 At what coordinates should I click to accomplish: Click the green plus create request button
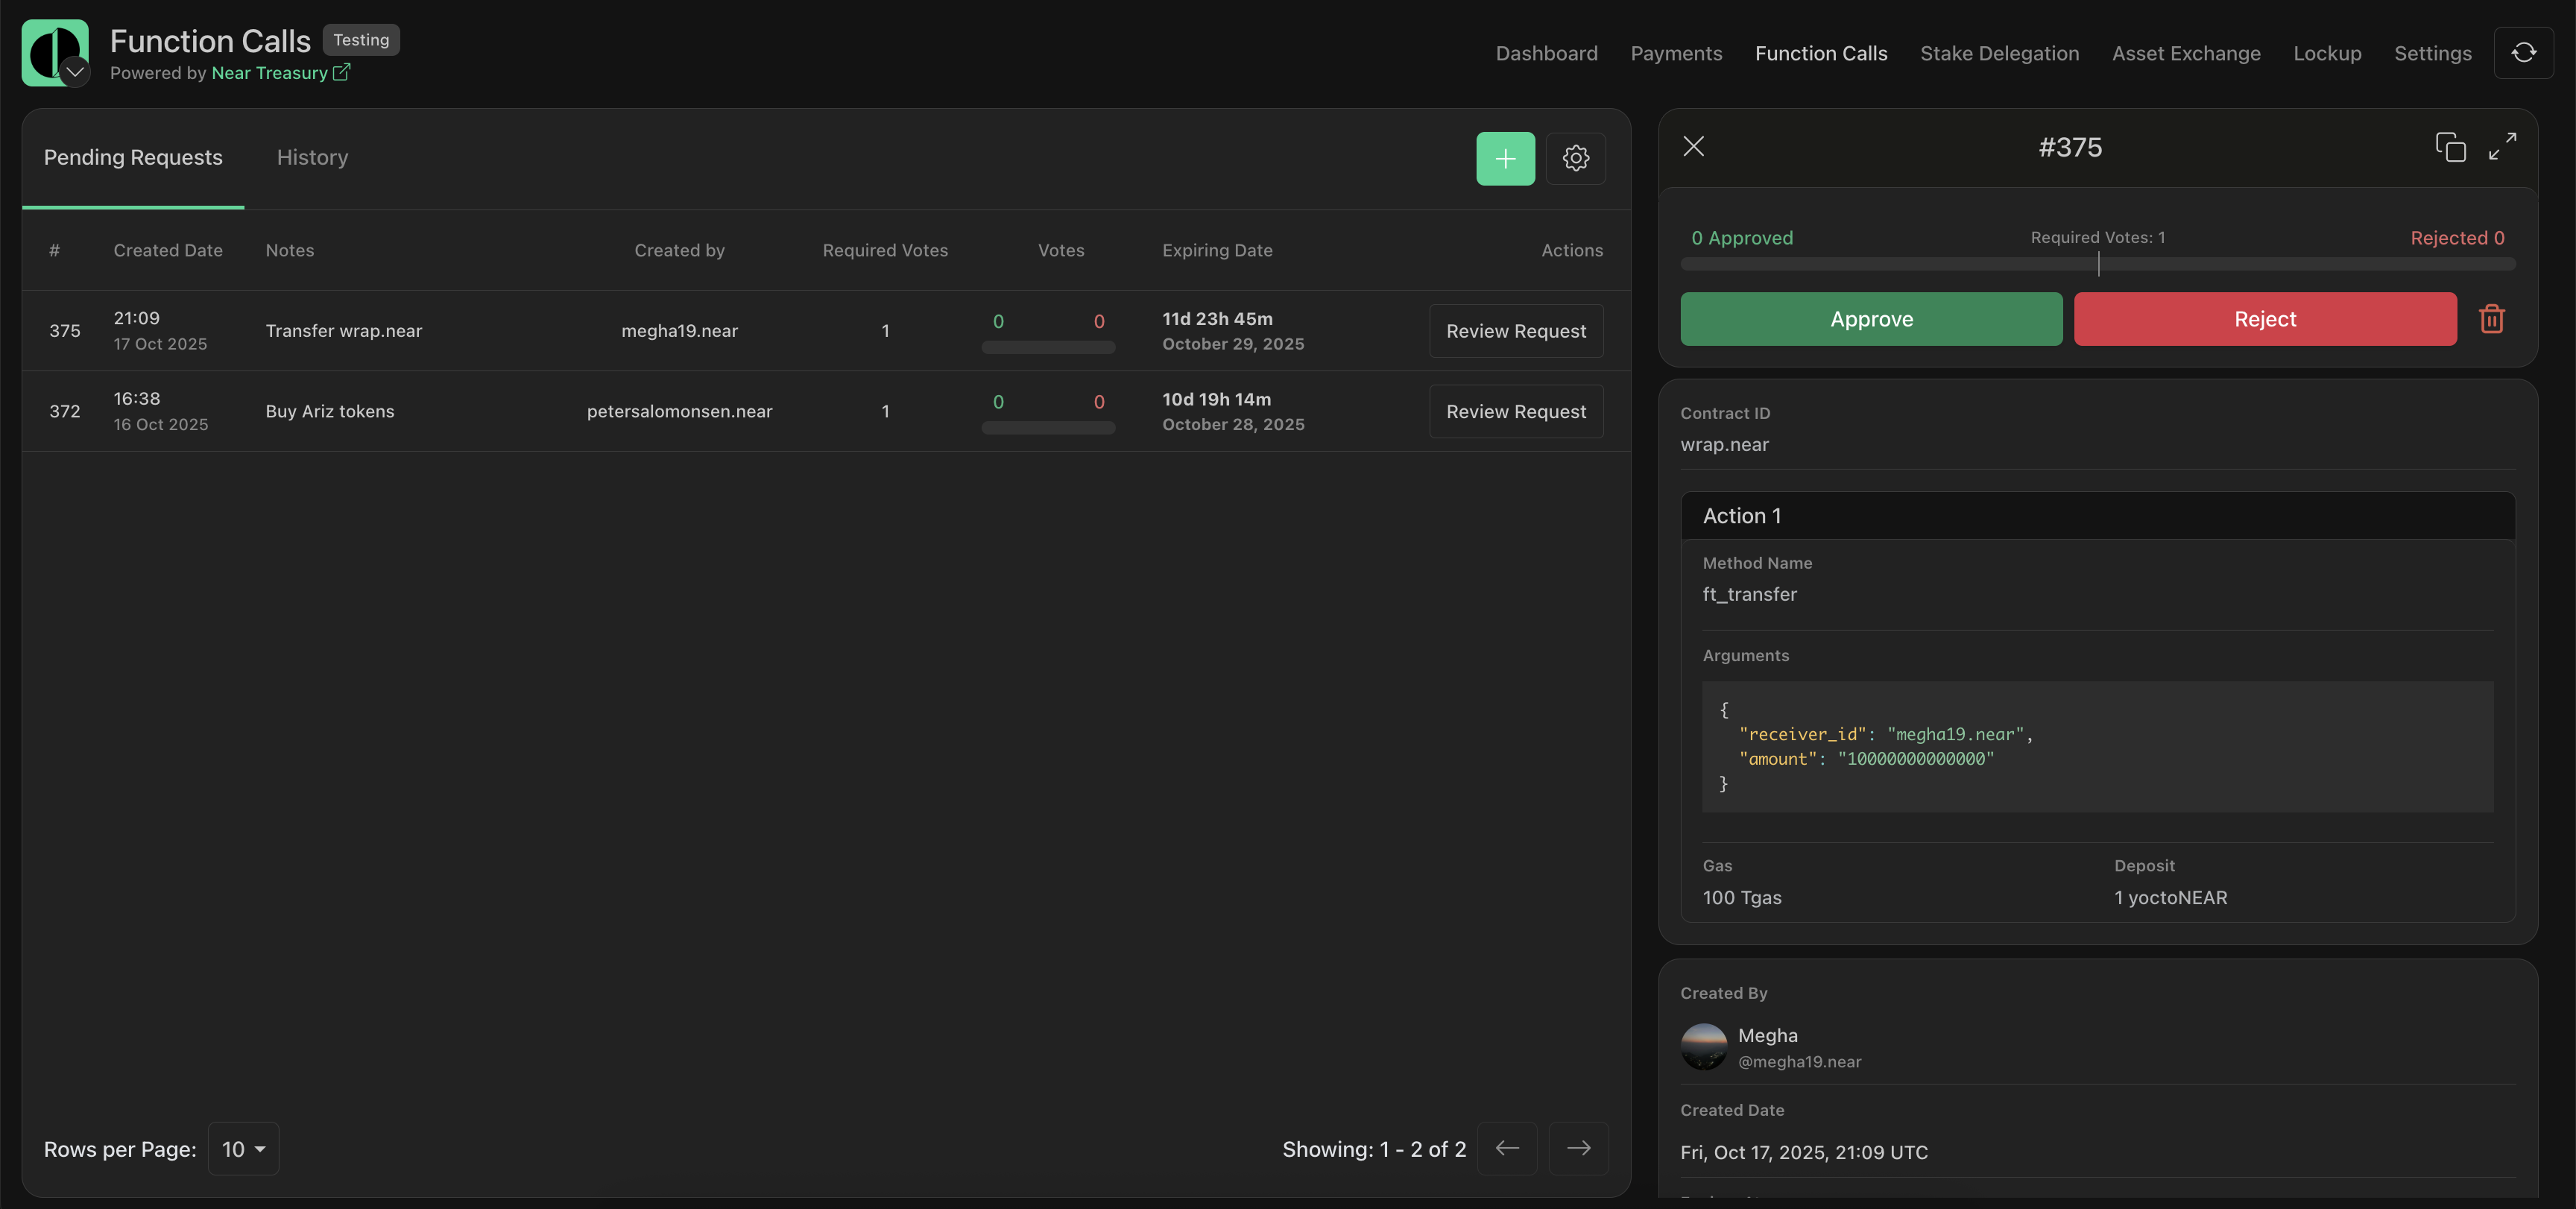point(1505,158)
